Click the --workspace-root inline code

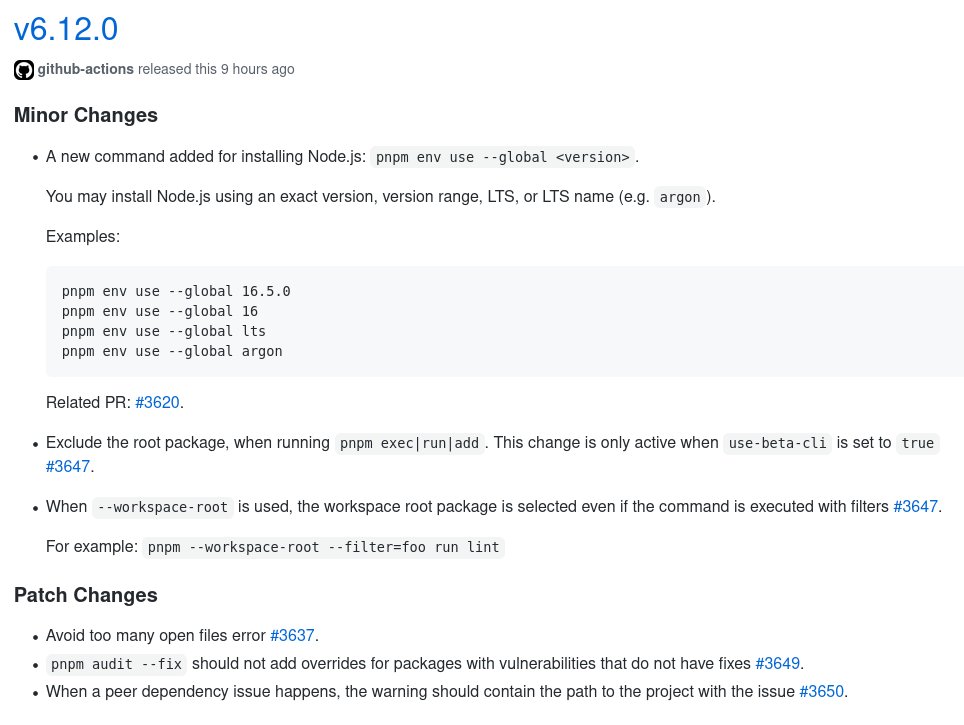pyautogui.click(x=163, y=507)
